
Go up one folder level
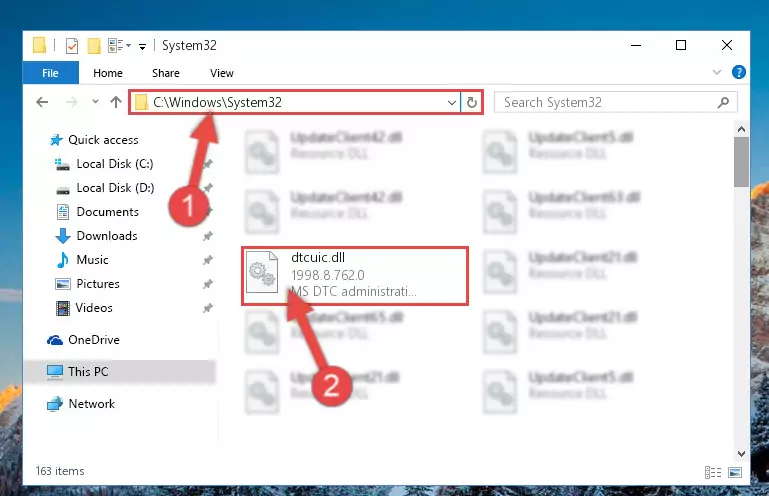point(116,102)
